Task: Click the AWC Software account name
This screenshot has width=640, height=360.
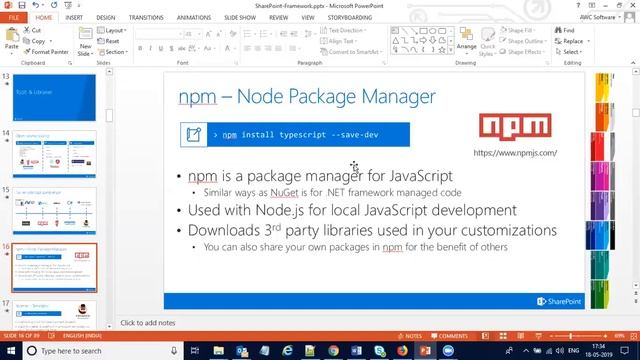Action: point(598,17)
